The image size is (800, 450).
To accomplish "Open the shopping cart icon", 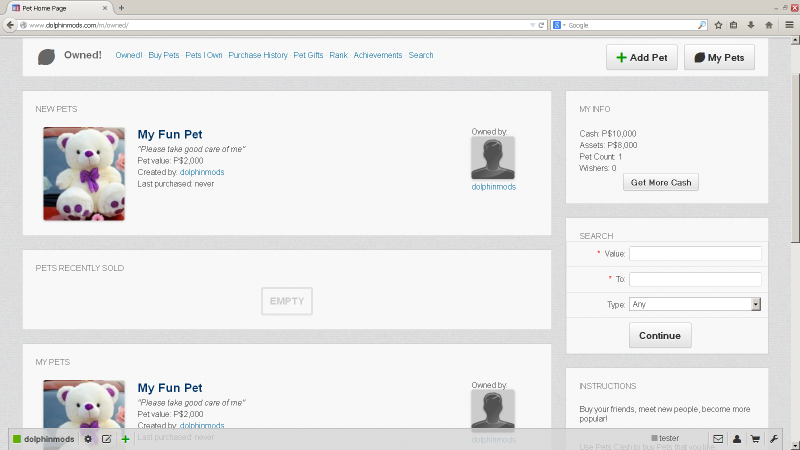I will (756, 439).
